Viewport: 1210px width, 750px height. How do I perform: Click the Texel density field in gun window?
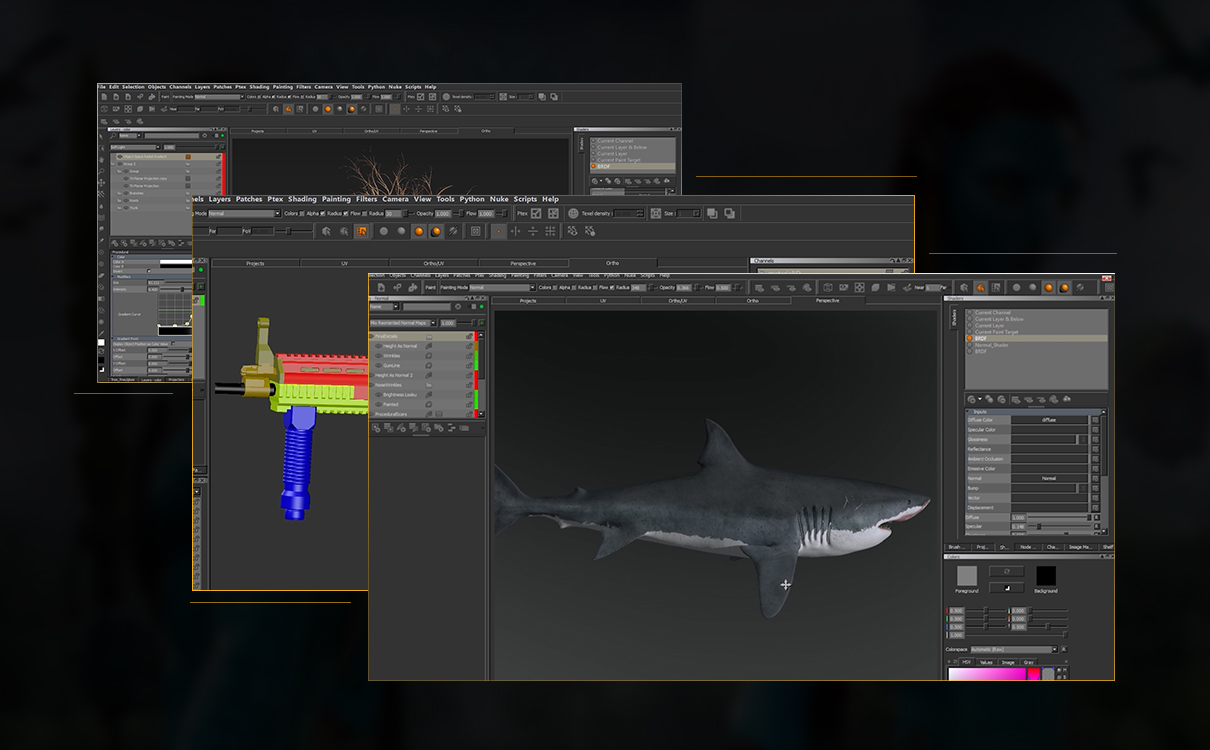(627, 213)
